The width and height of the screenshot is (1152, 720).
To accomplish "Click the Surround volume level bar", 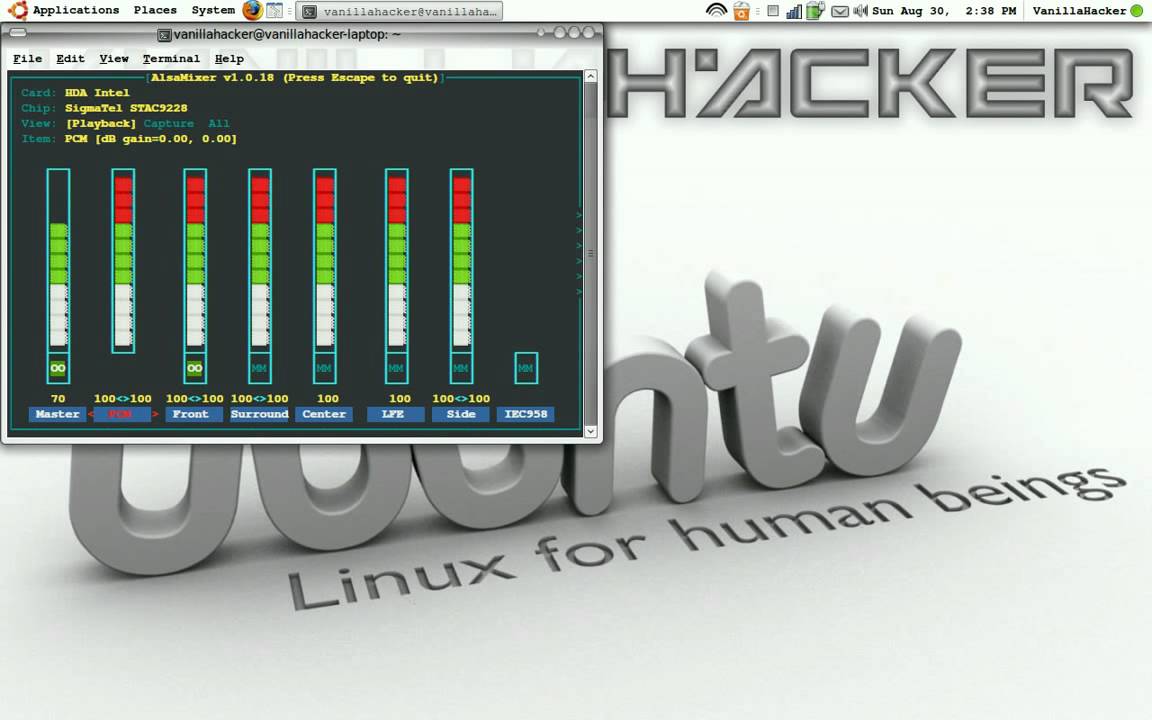I will tap(259, 261).
